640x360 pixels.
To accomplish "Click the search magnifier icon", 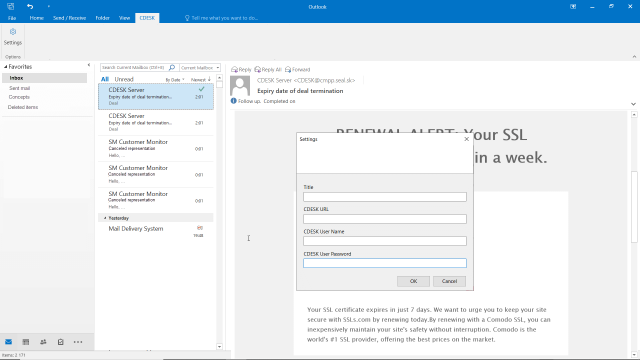I will tap(172, 67).
